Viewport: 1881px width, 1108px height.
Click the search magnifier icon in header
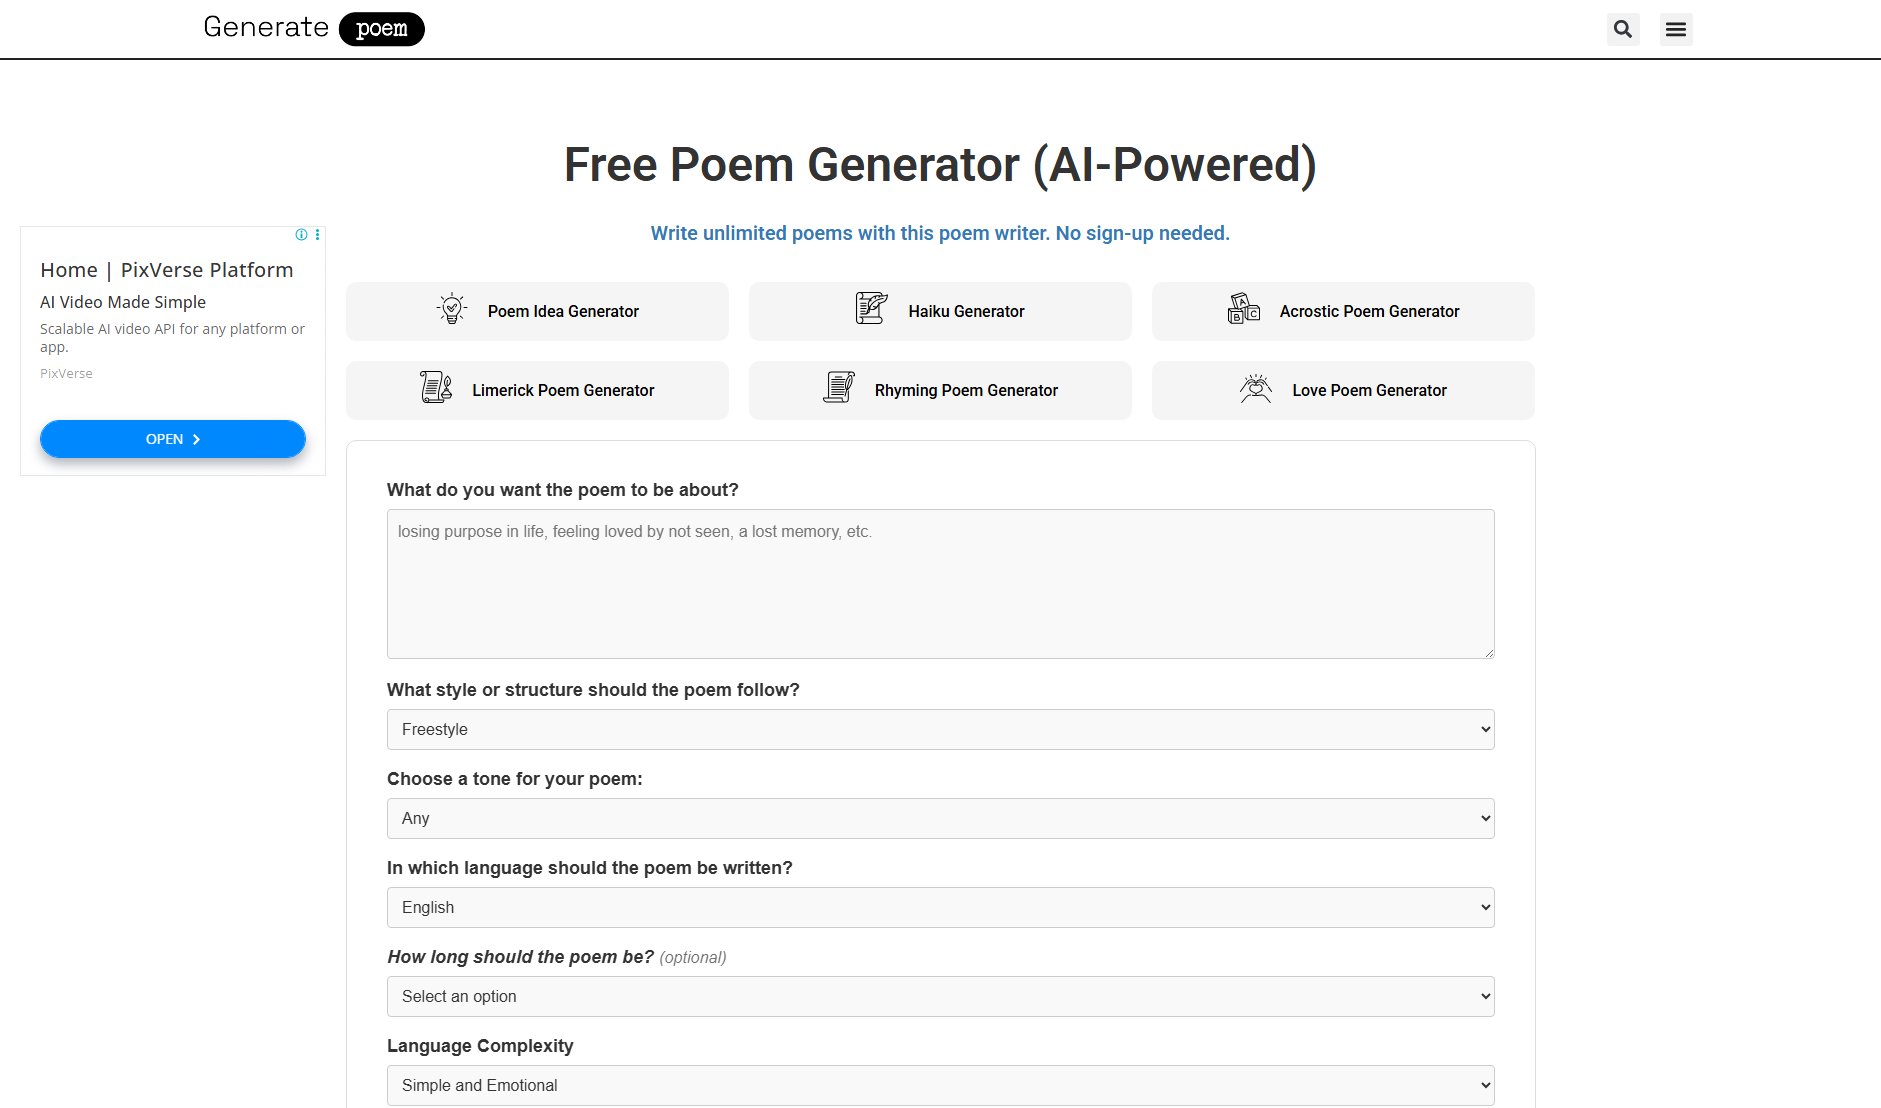(1623, 30)
